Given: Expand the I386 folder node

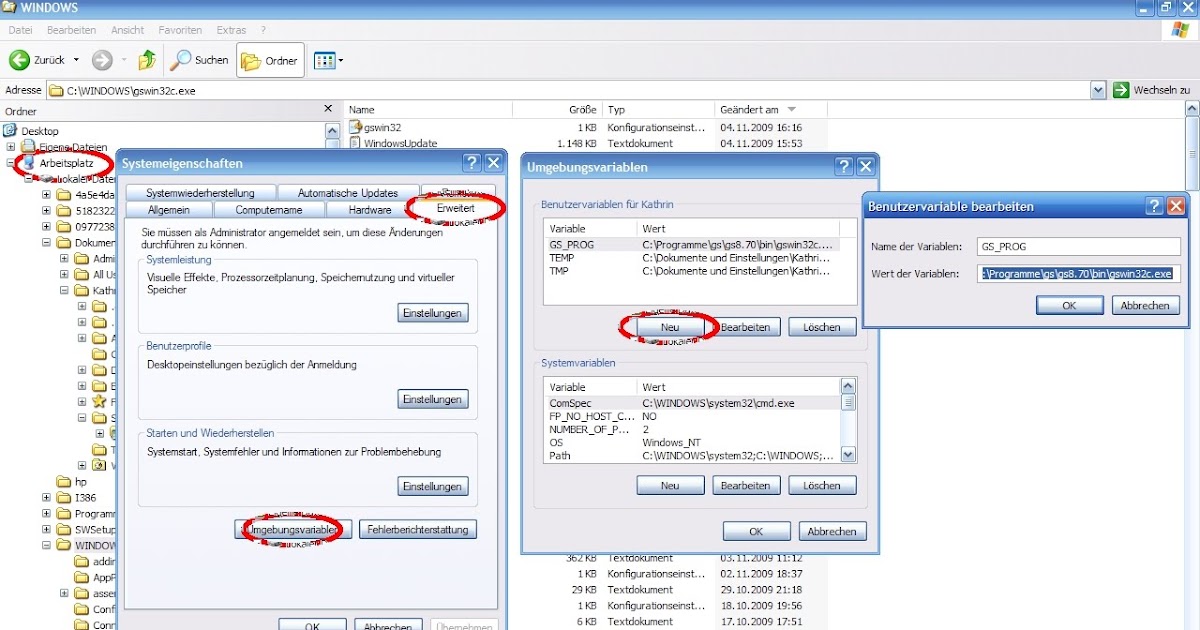Looking at the screenshot, I should [x=46, y=497].
